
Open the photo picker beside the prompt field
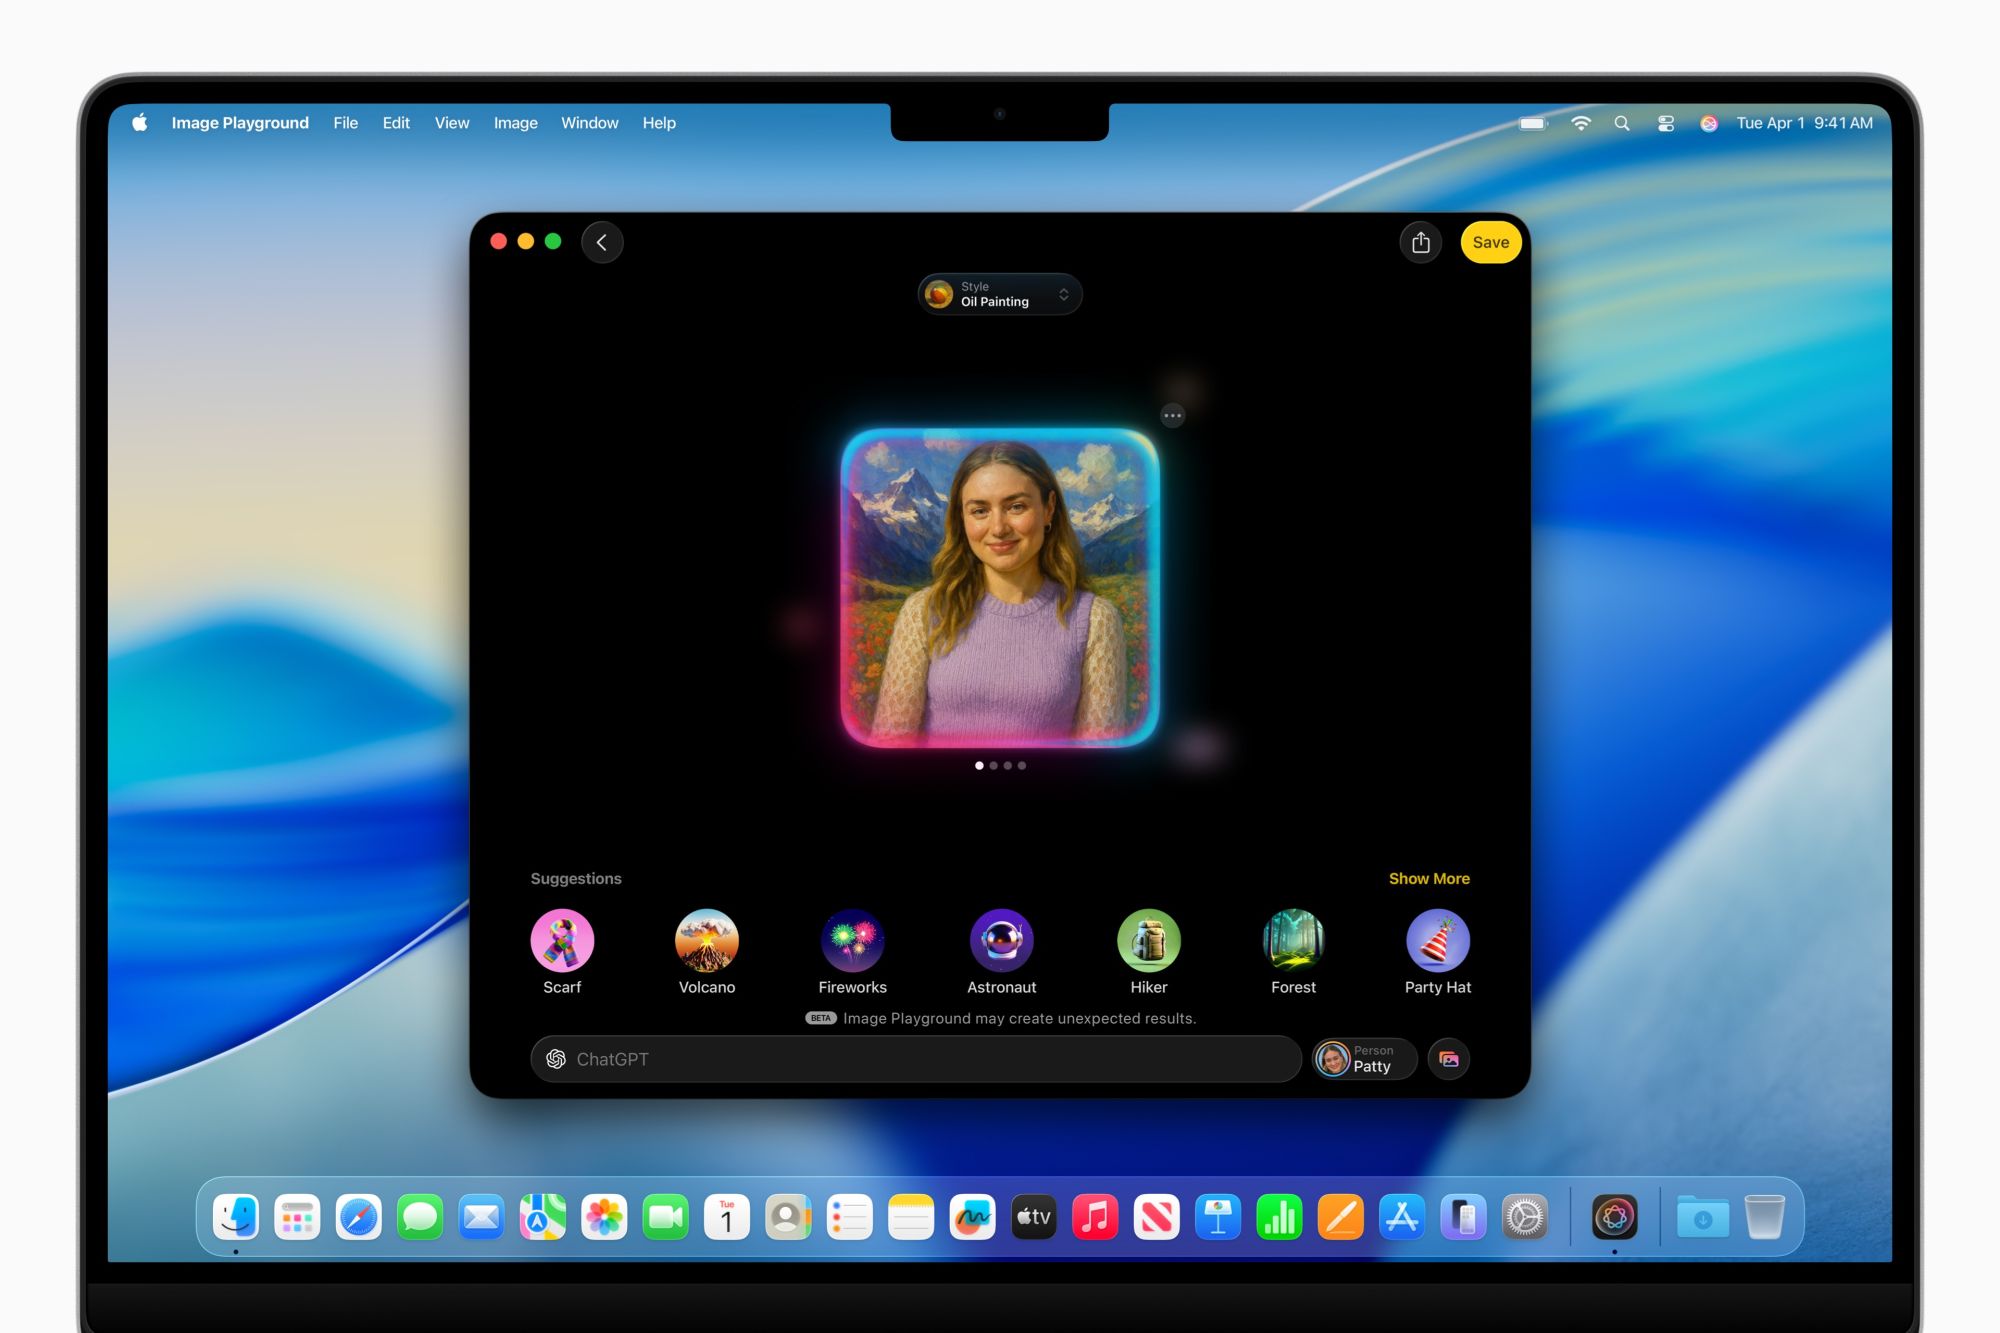point(1449,1059)
